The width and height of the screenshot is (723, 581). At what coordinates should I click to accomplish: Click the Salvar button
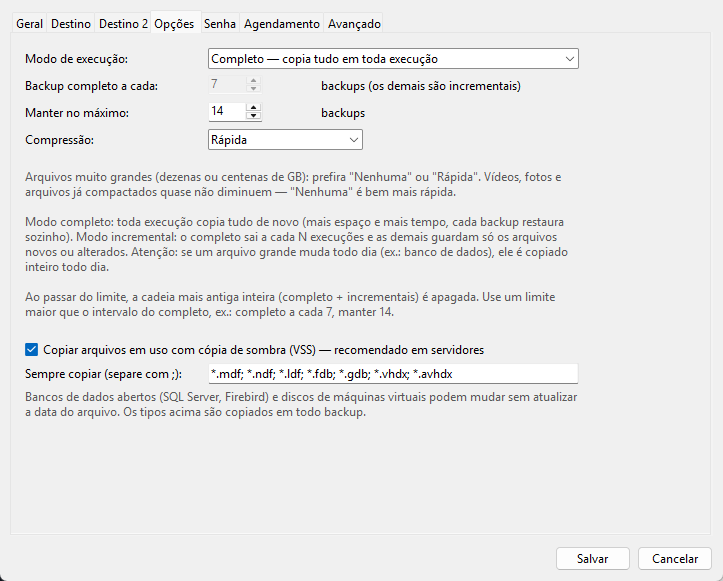tap(593, 558)
